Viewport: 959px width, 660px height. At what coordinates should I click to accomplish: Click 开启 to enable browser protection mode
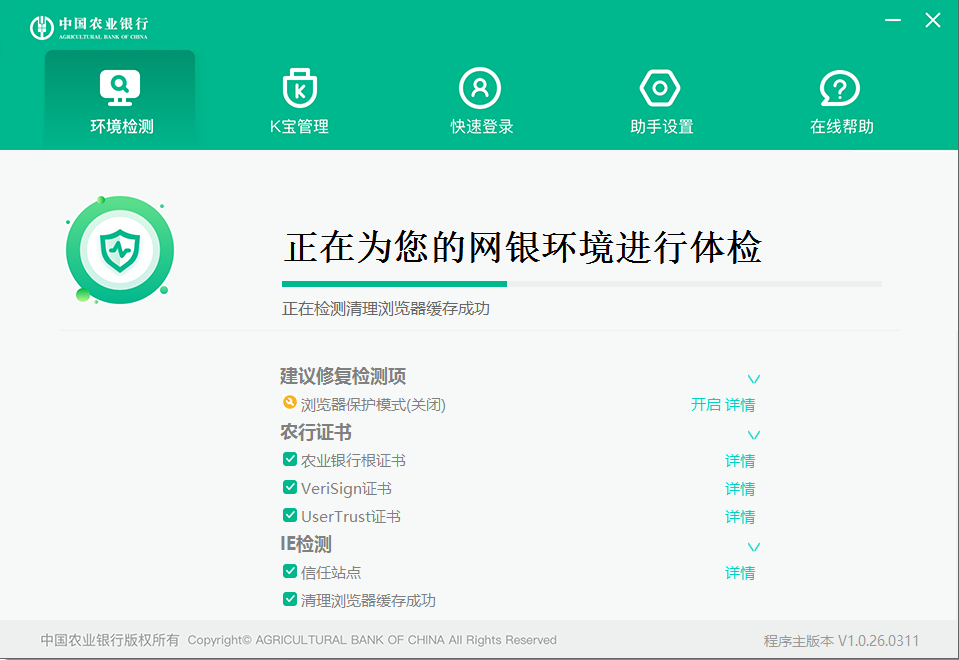coord(706,405)
